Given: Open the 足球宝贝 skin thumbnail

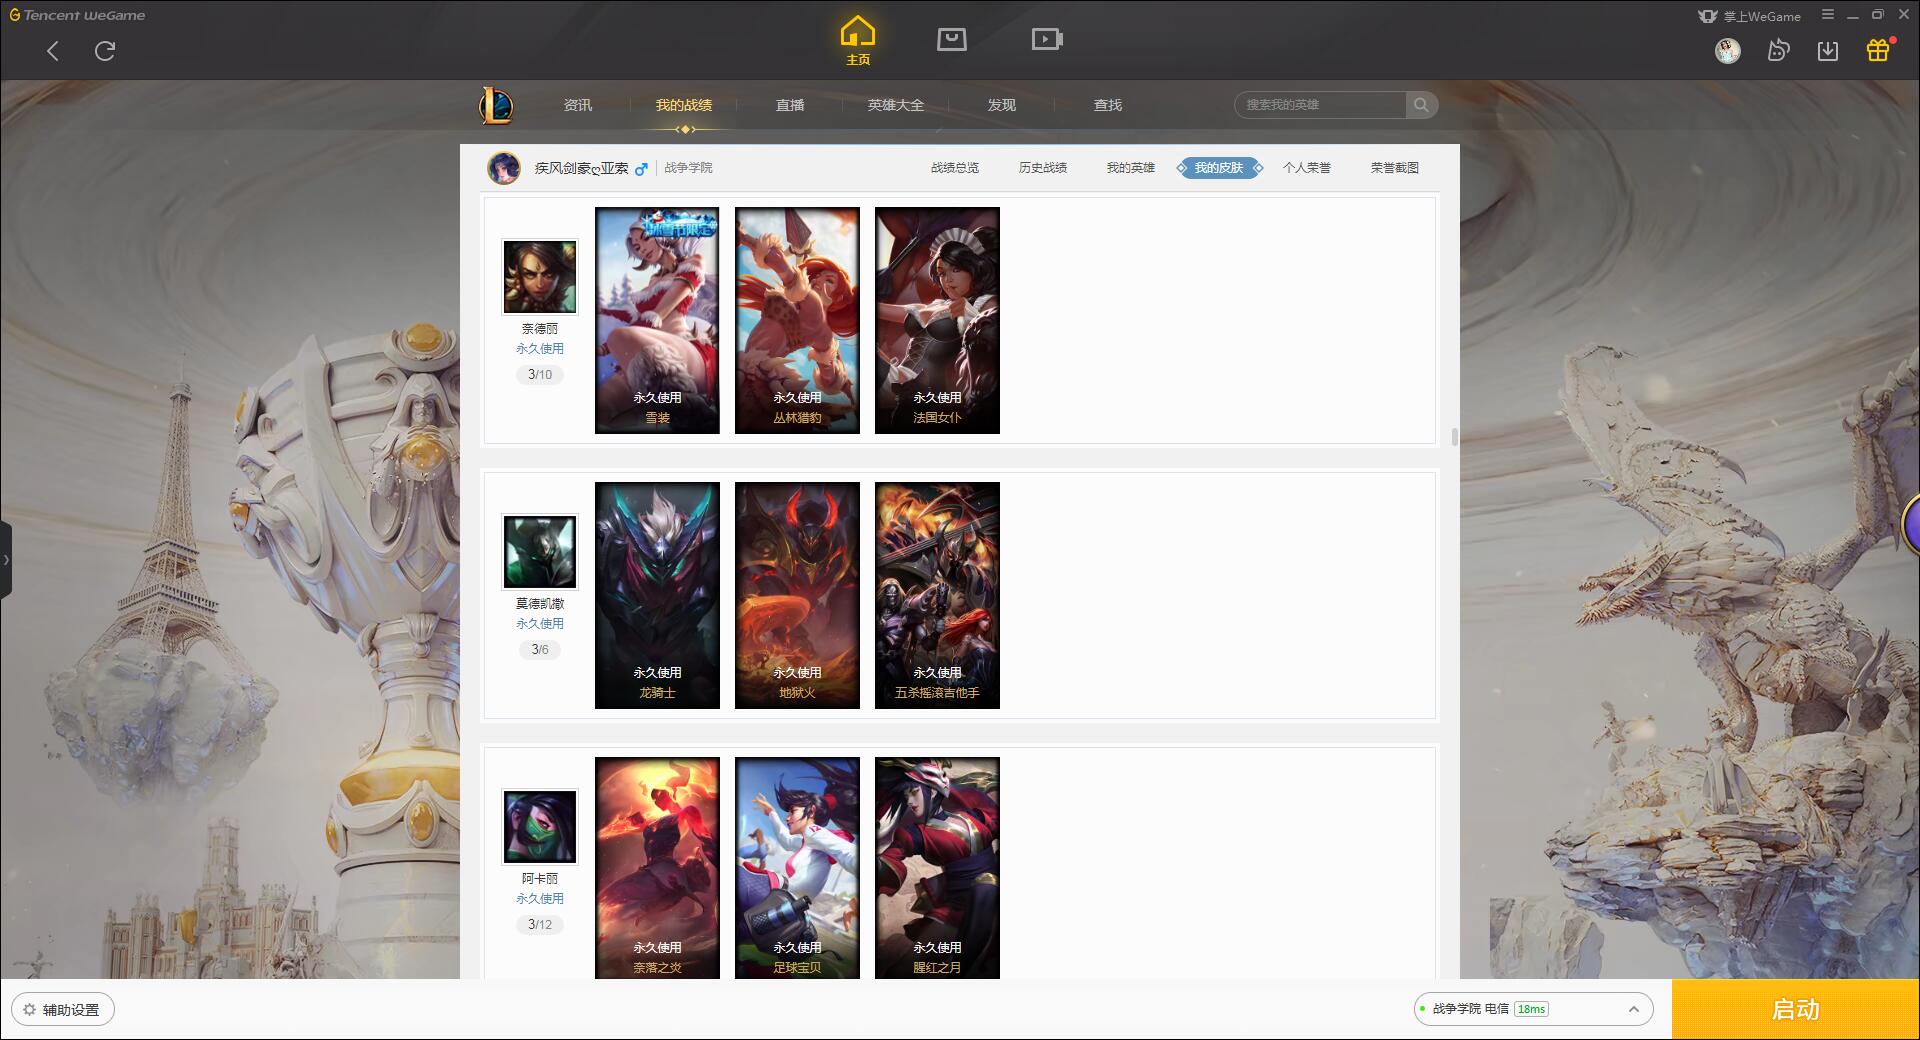Looking at the screenshot, I should [x=797, y=868].
